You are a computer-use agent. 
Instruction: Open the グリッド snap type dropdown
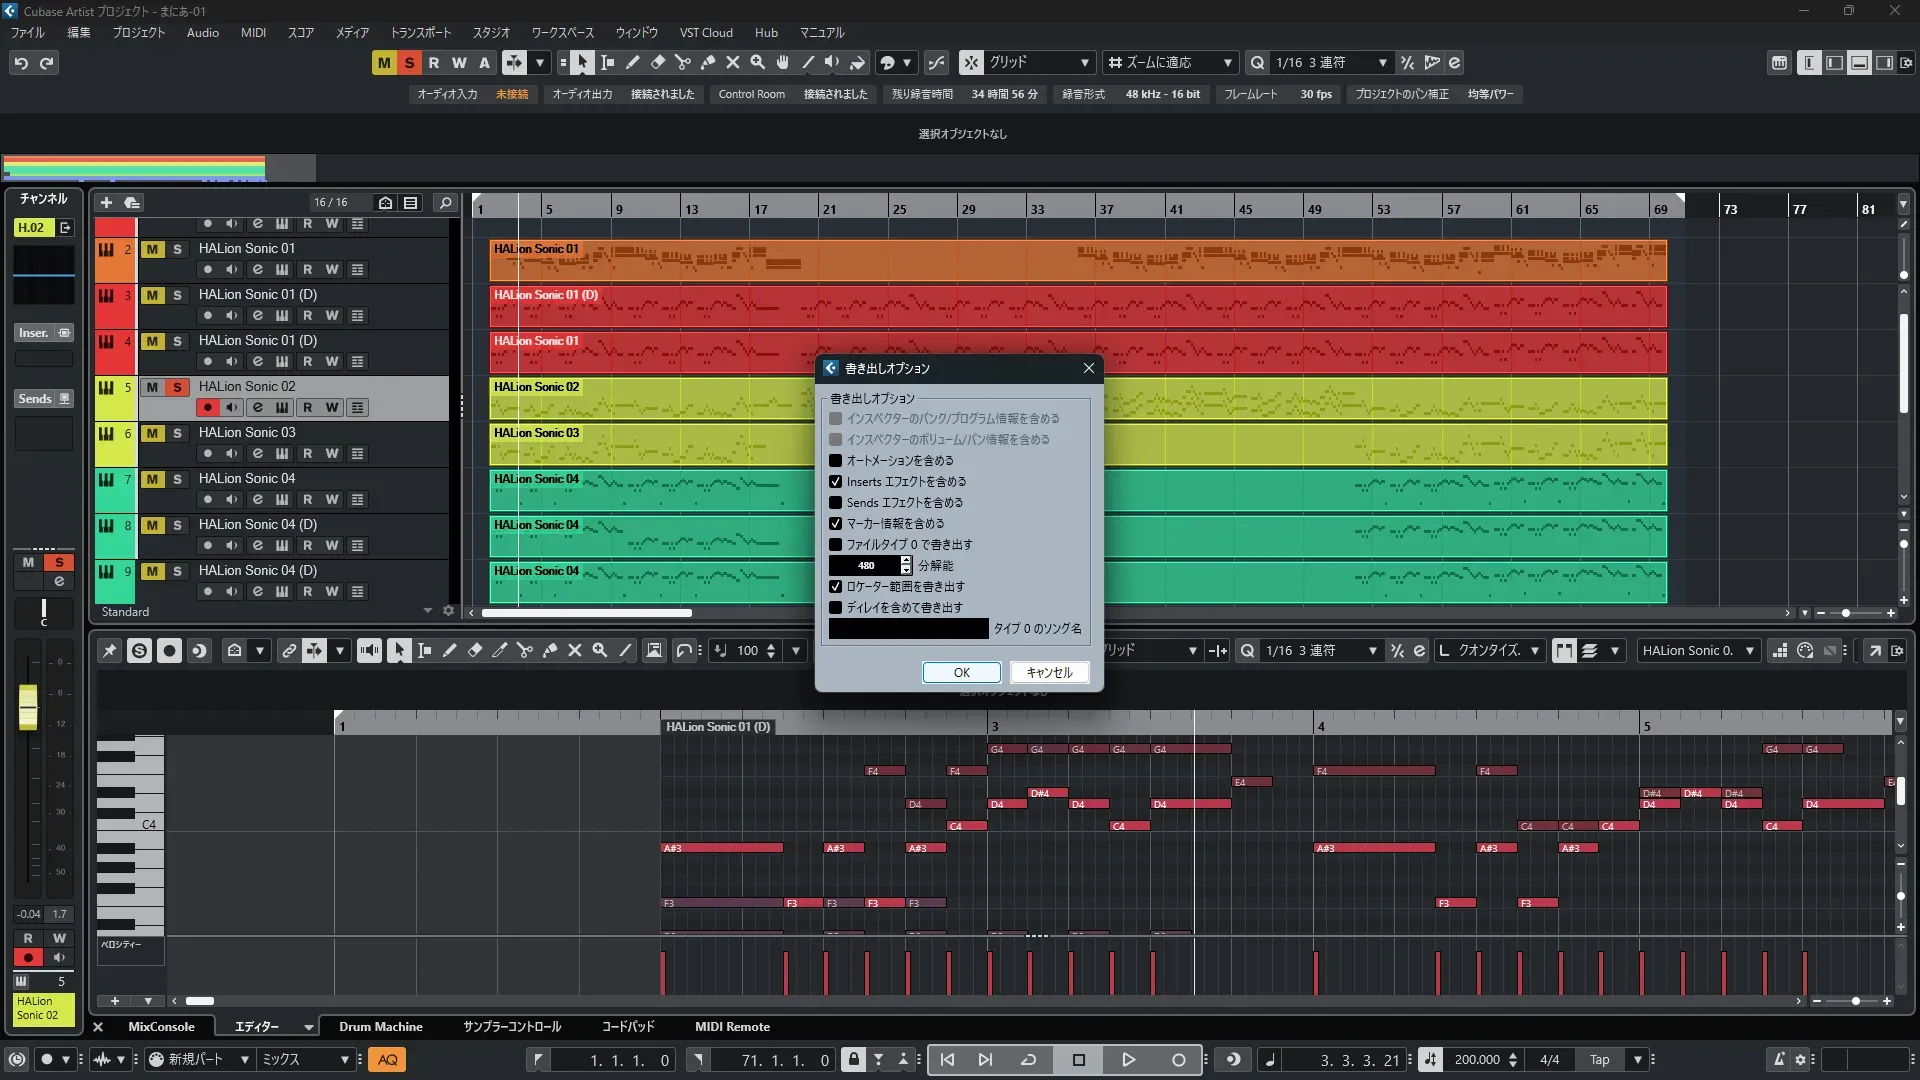click(1040, 63)
